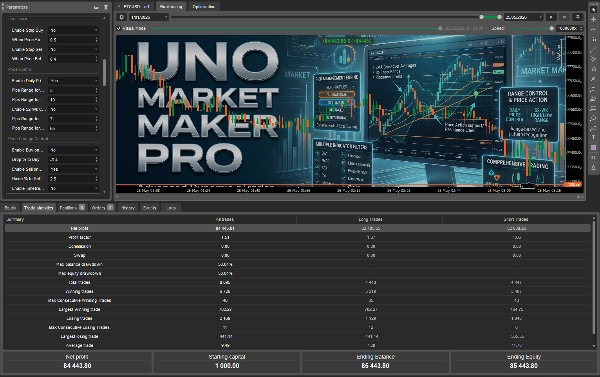Toggle the Visual mode checkbox
This screenshot has width=600, height=377.
point(119,28)
